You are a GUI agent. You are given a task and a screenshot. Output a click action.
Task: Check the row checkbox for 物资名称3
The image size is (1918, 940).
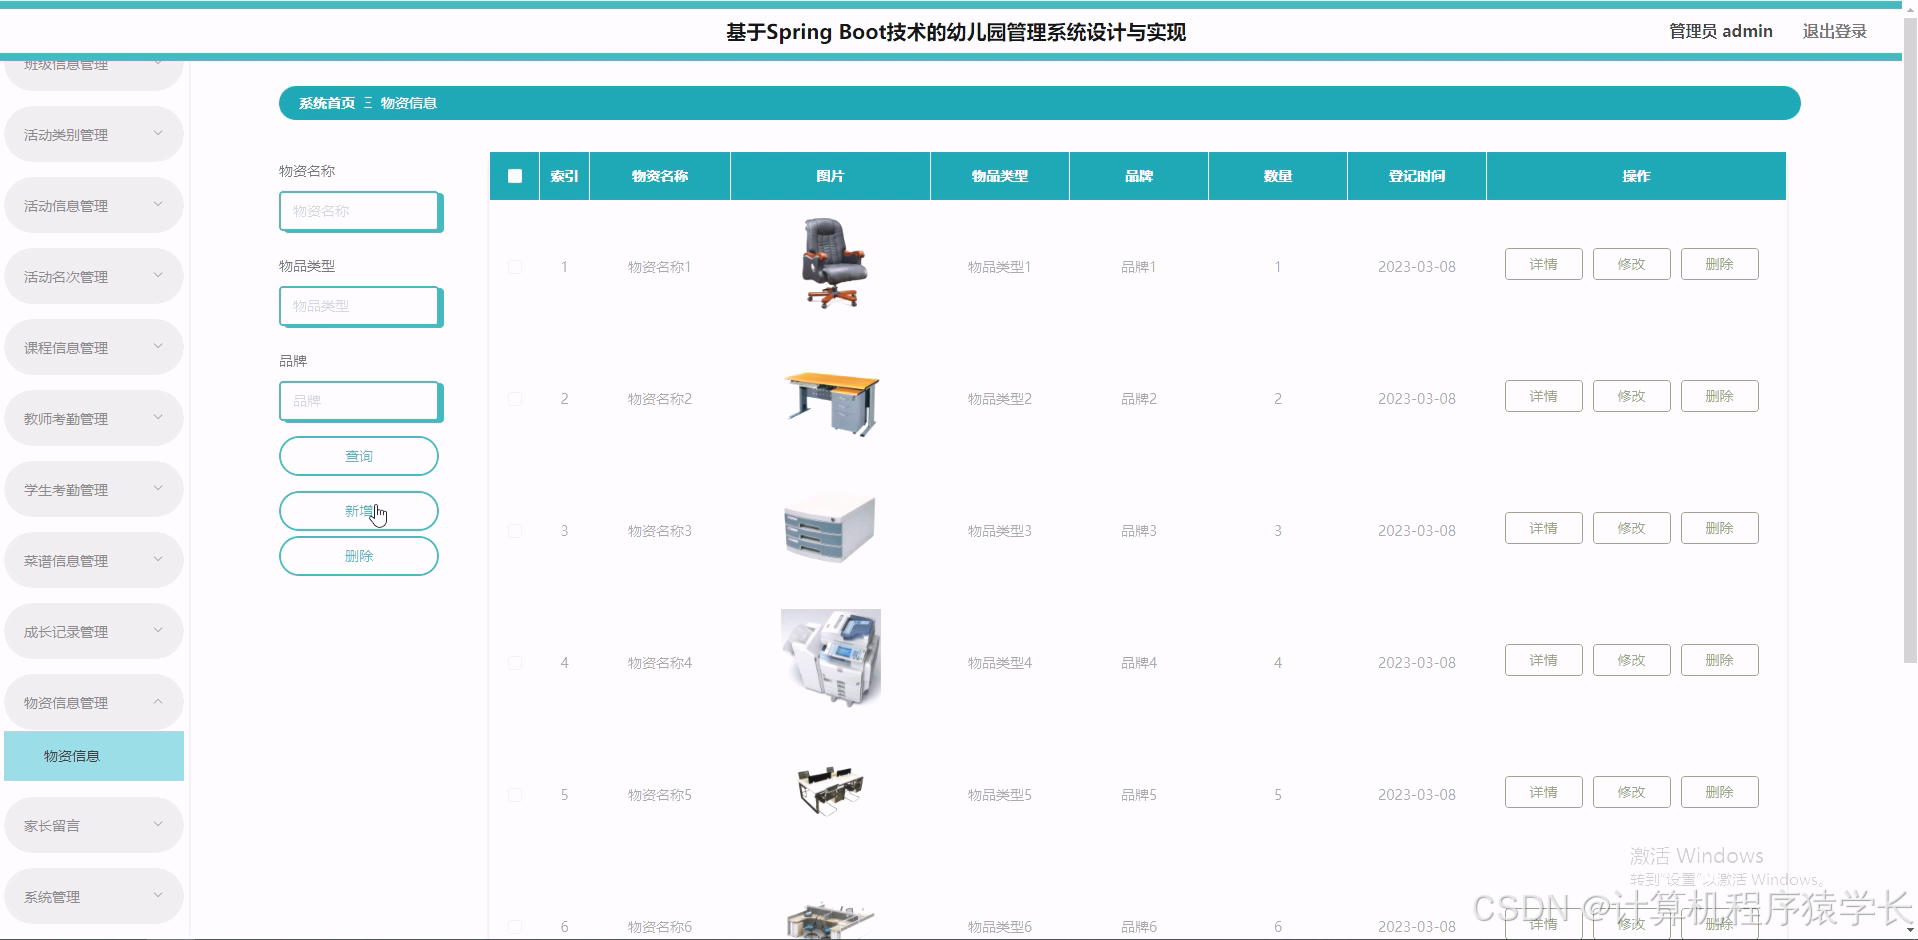(x=514, y=530)
